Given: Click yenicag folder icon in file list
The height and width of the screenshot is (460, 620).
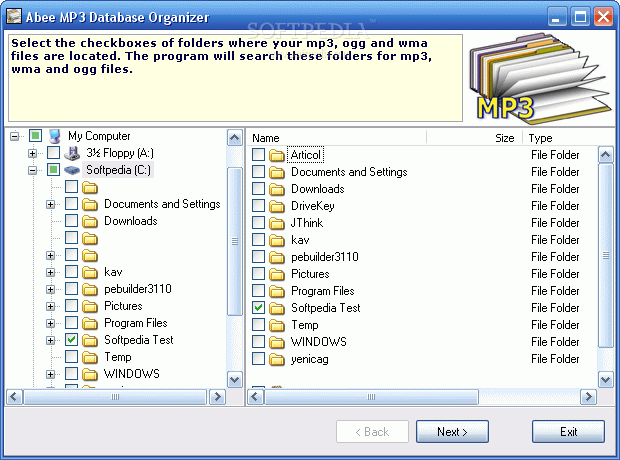Looking at the screenshot, I should pos(277,360).
